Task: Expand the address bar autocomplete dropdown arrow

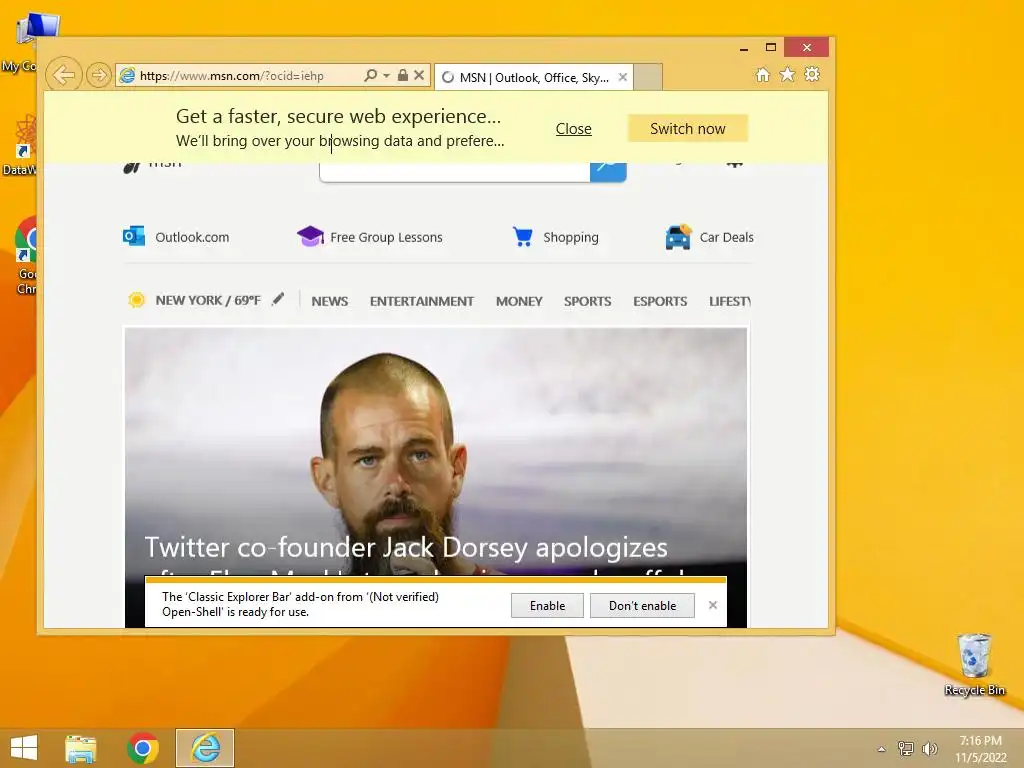Action: (386, 76)
